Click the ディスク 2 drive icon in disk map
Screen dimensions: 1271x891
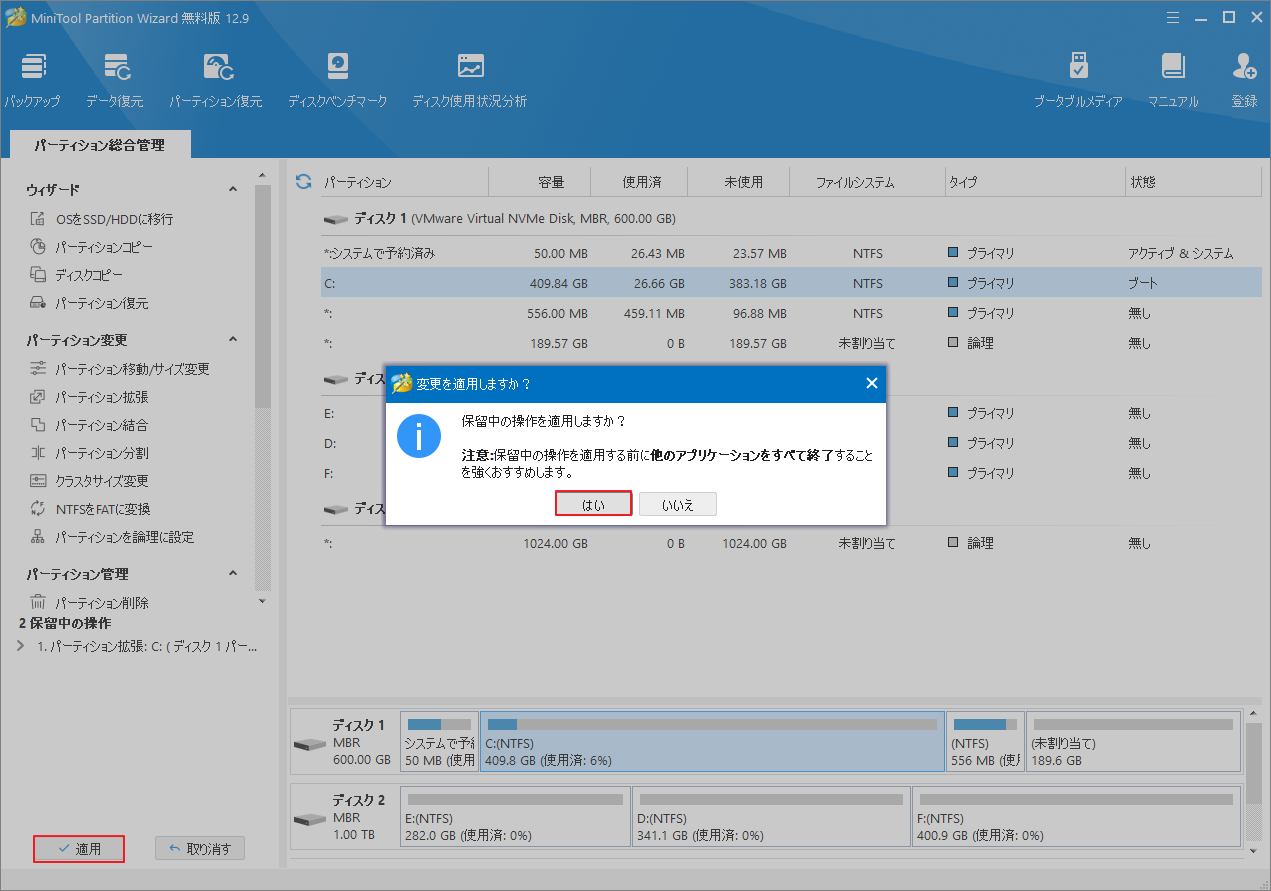[x=309, y=820]
